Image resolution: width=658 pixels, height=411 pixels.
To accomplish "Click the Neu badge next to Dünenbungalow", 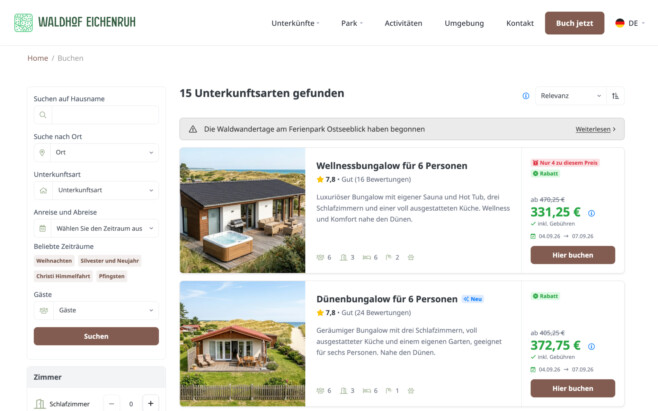I will (x=473, y=299).
